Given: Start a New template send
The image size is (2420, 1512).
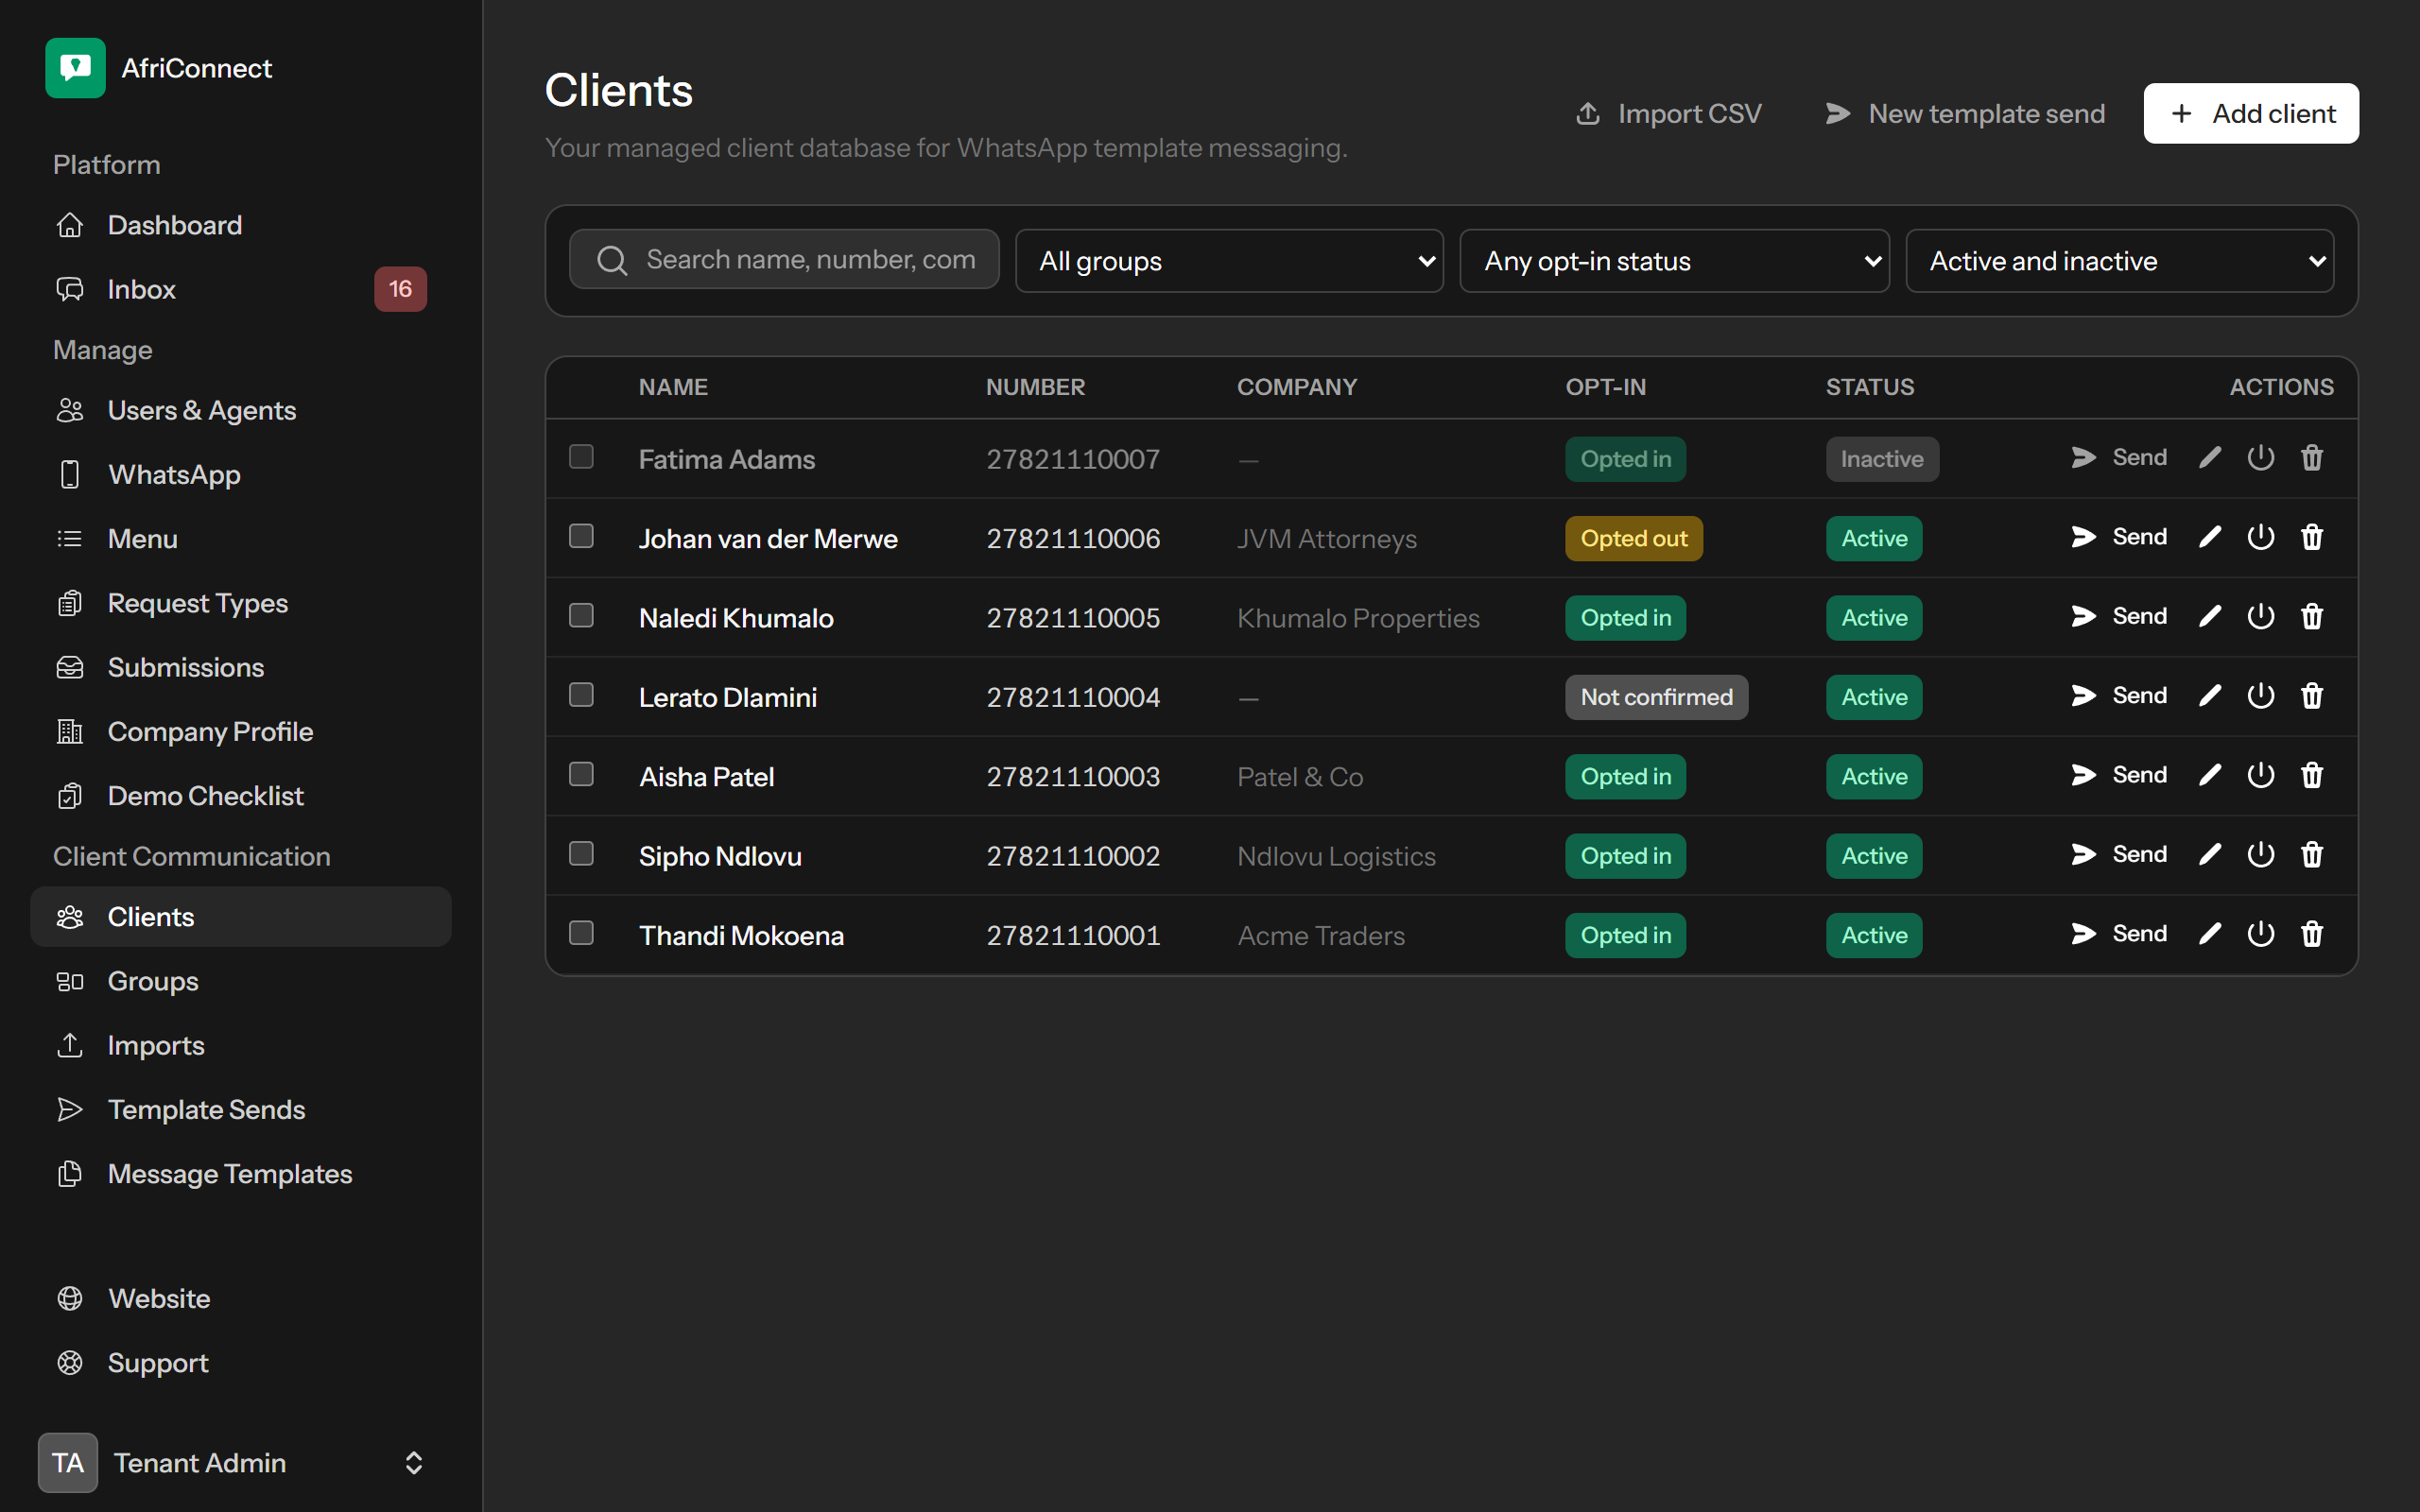Looking at the screenshot, I should tap(1964, 113).
